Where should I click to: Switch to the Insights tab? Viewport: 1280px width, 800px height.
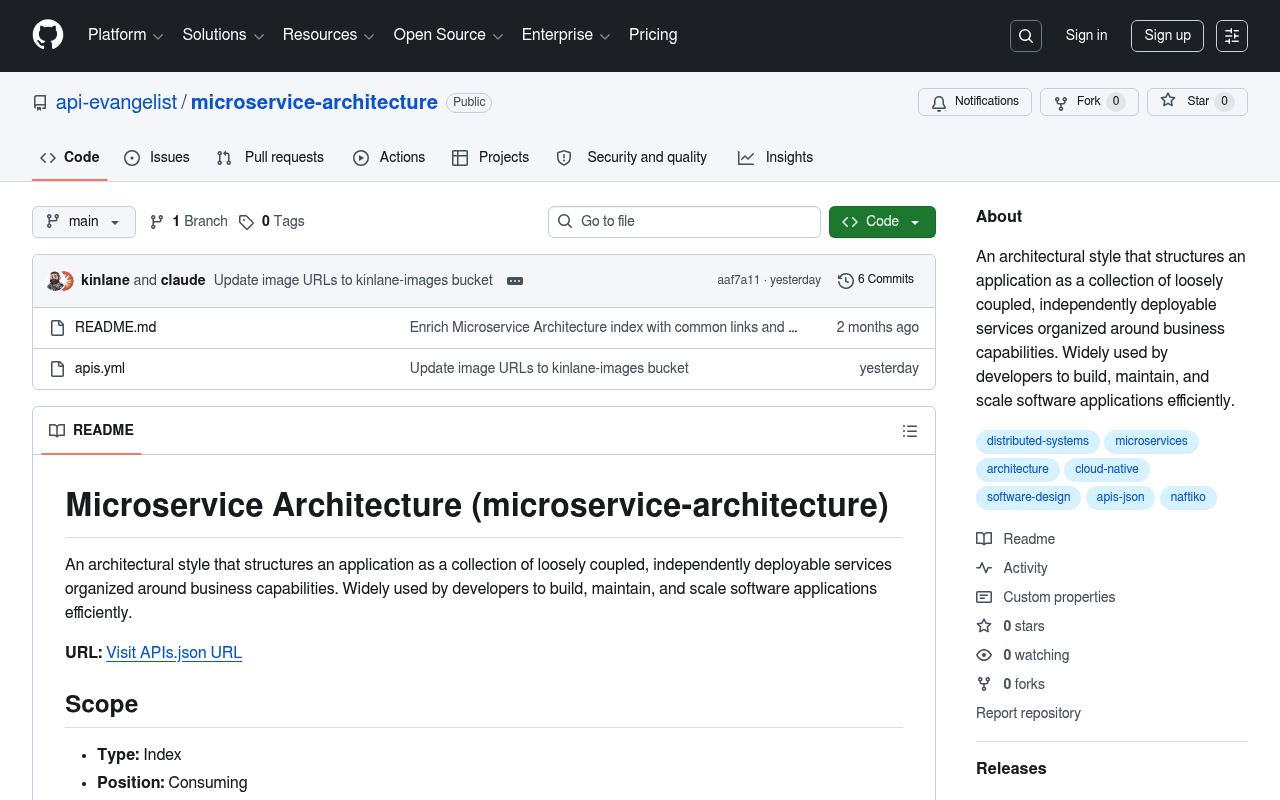coord(775,158)
